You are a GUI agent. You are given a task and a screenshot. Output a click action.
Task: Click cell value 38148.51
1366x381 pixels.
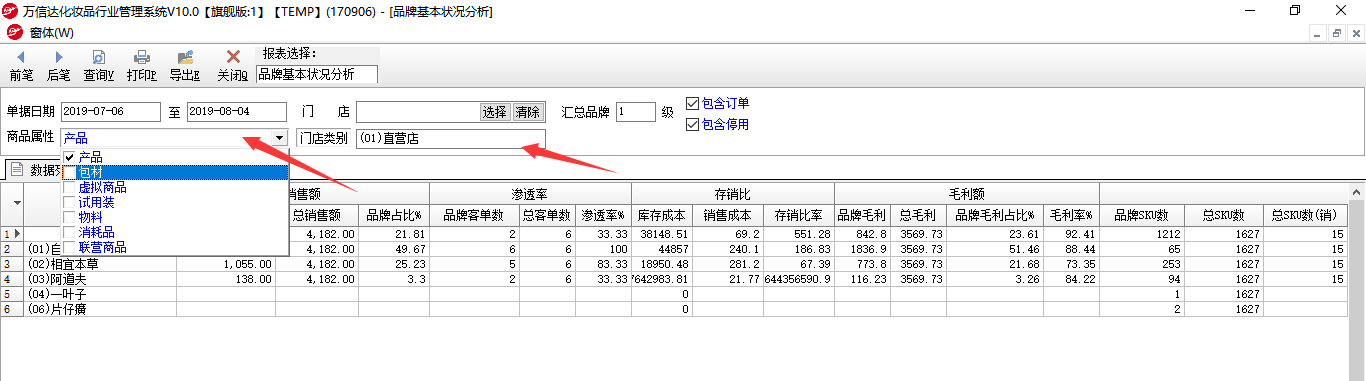(663, 233)
